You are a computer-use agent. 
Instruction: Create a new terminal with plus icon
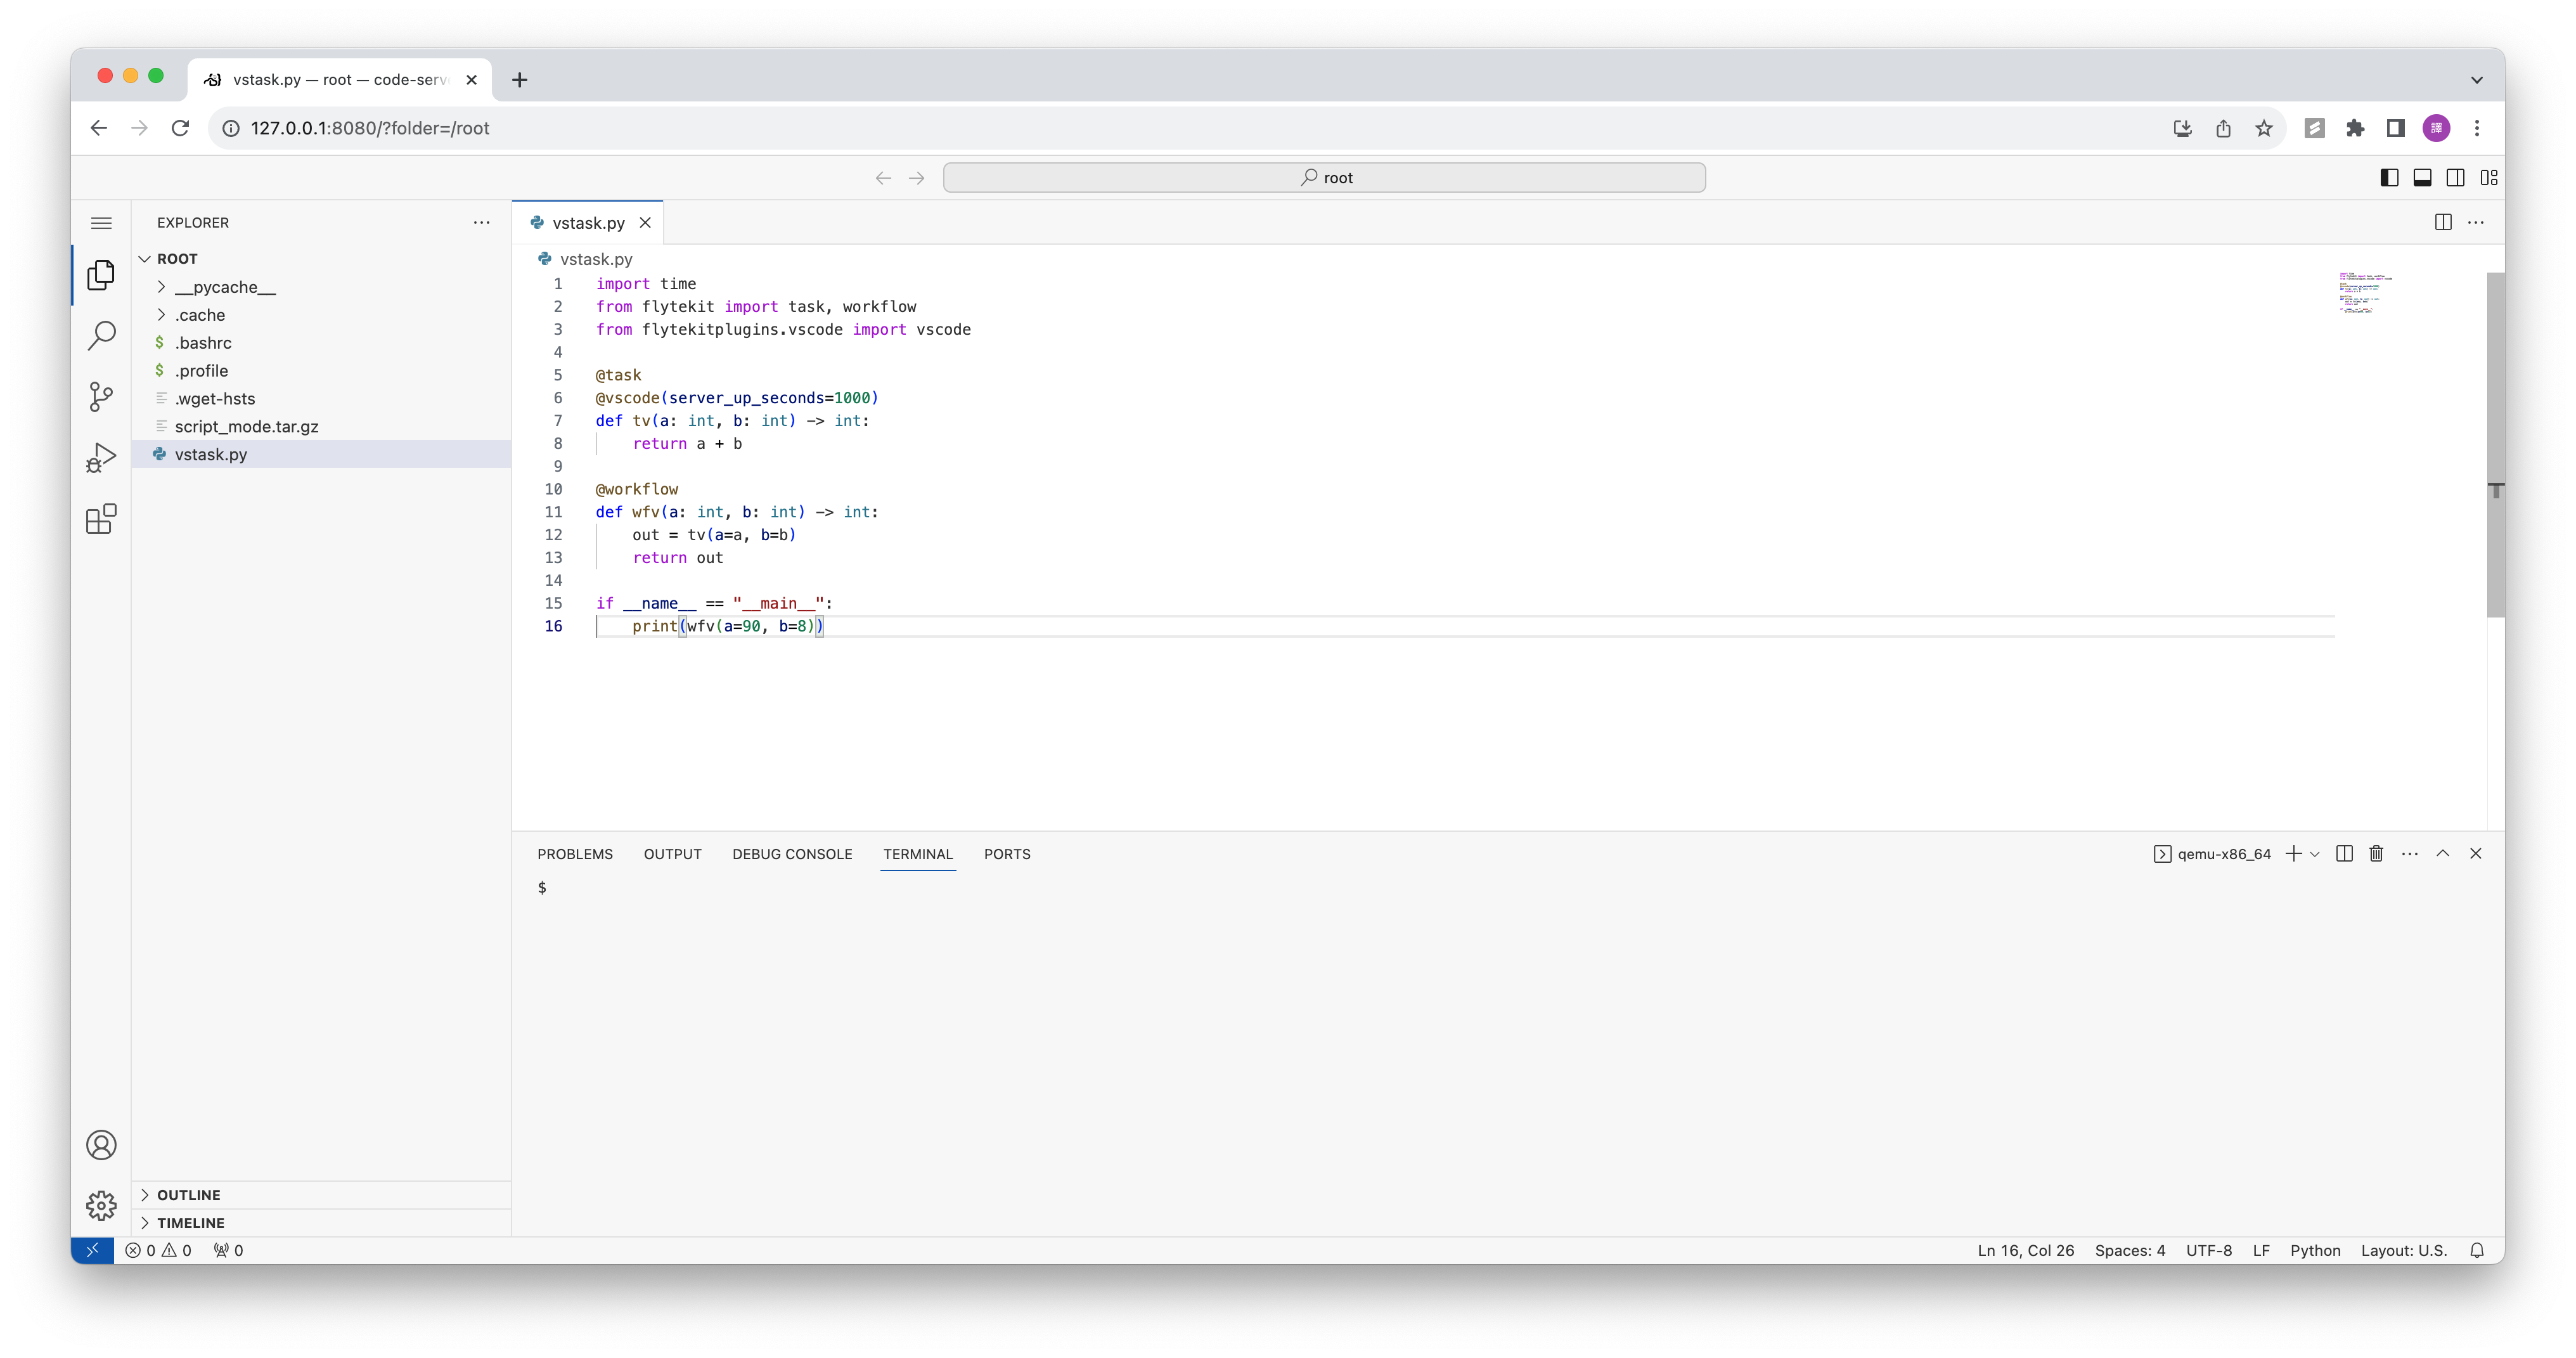[2293, 853]
